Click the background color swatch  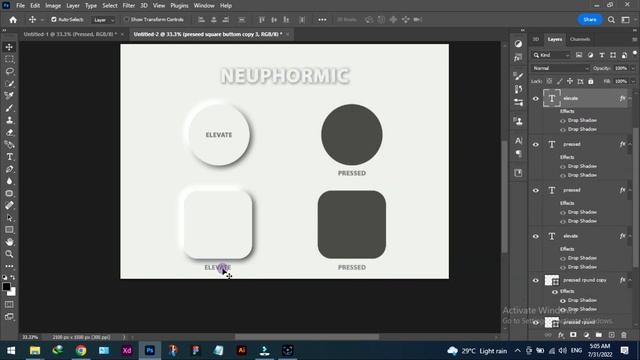click(12, 292)
